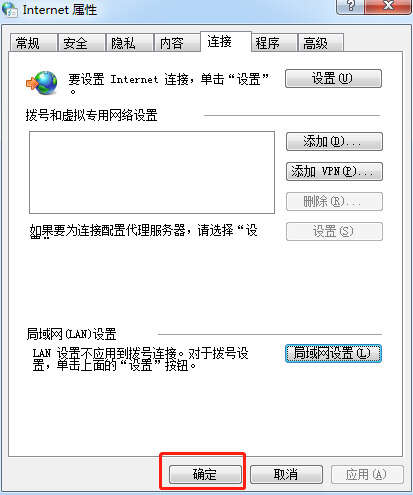Open the 高级 tab
413x495 pixels.
pyautogui.click(x=321, y=43)
